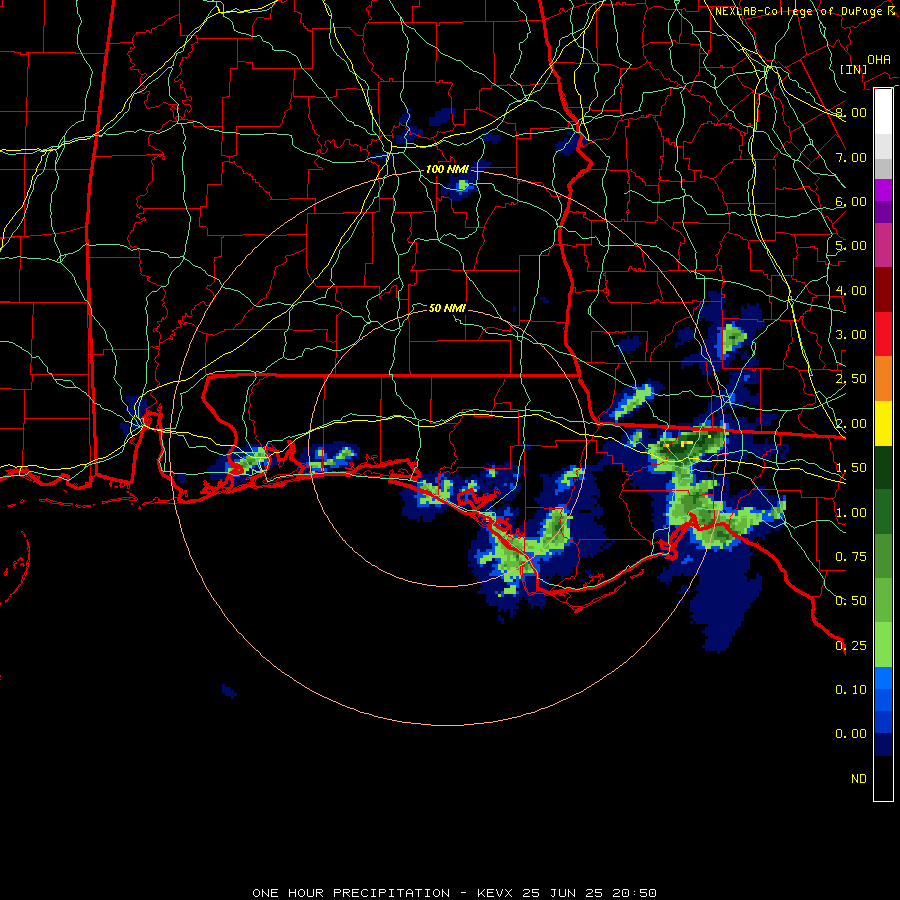Select the light blue swatch near 0.10

coord(883,678)
